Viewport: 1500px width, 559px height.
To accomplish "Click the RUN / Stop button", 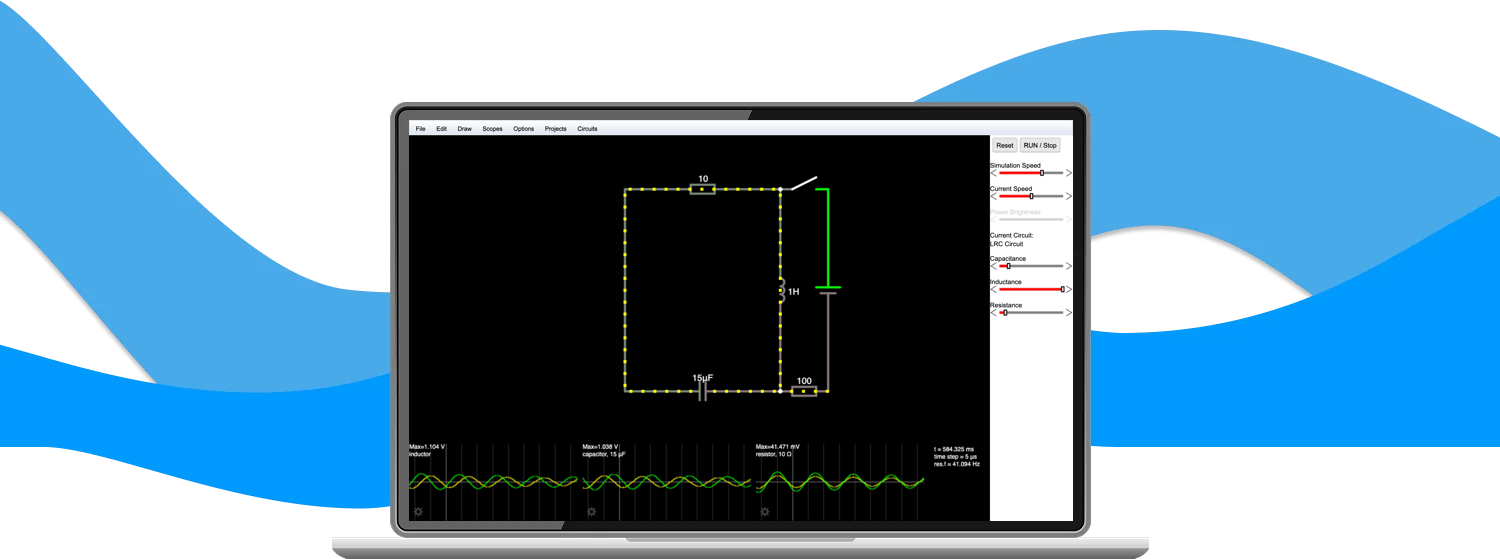I will pyautogui.click(x=1040, y=145).
